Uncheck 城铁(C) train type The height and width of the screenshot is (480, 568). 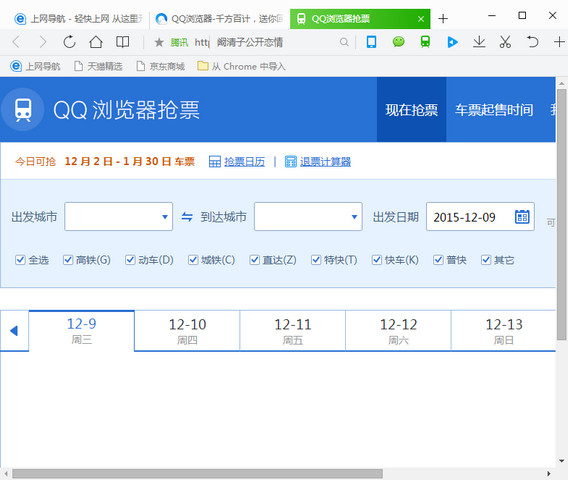(x=193, y=260)
